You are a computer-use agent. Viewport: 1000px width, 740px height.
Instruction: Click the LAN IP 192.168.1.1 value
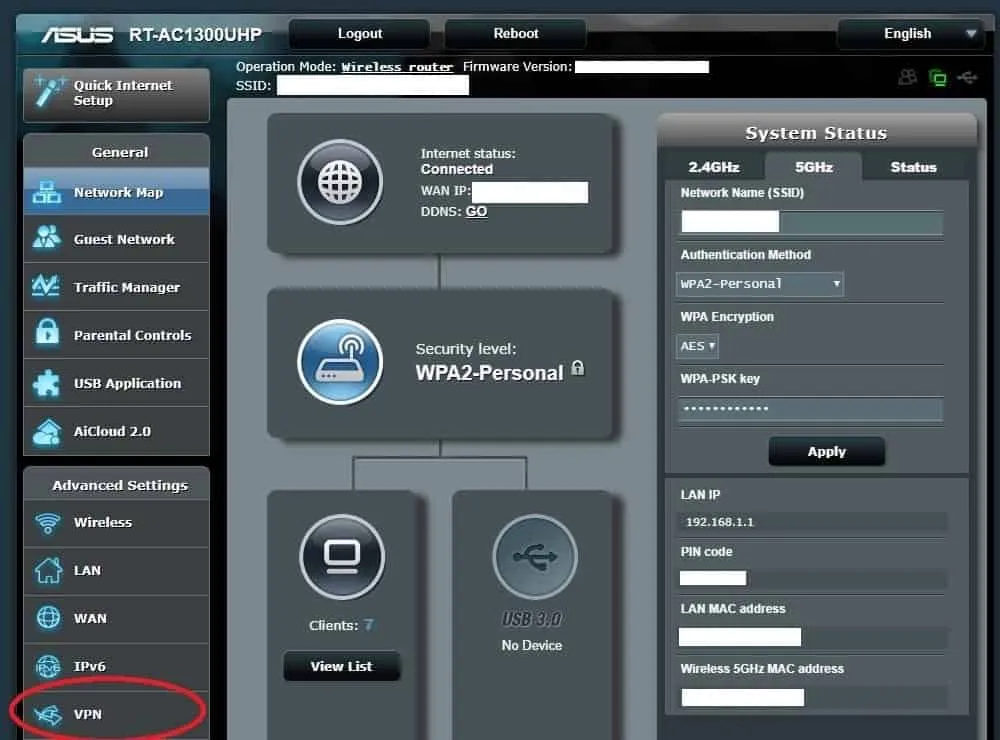pos(719,522)
